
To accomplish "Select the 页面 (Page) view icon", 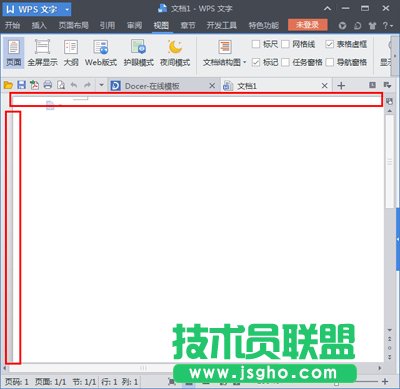I will (x=13, y=53).
